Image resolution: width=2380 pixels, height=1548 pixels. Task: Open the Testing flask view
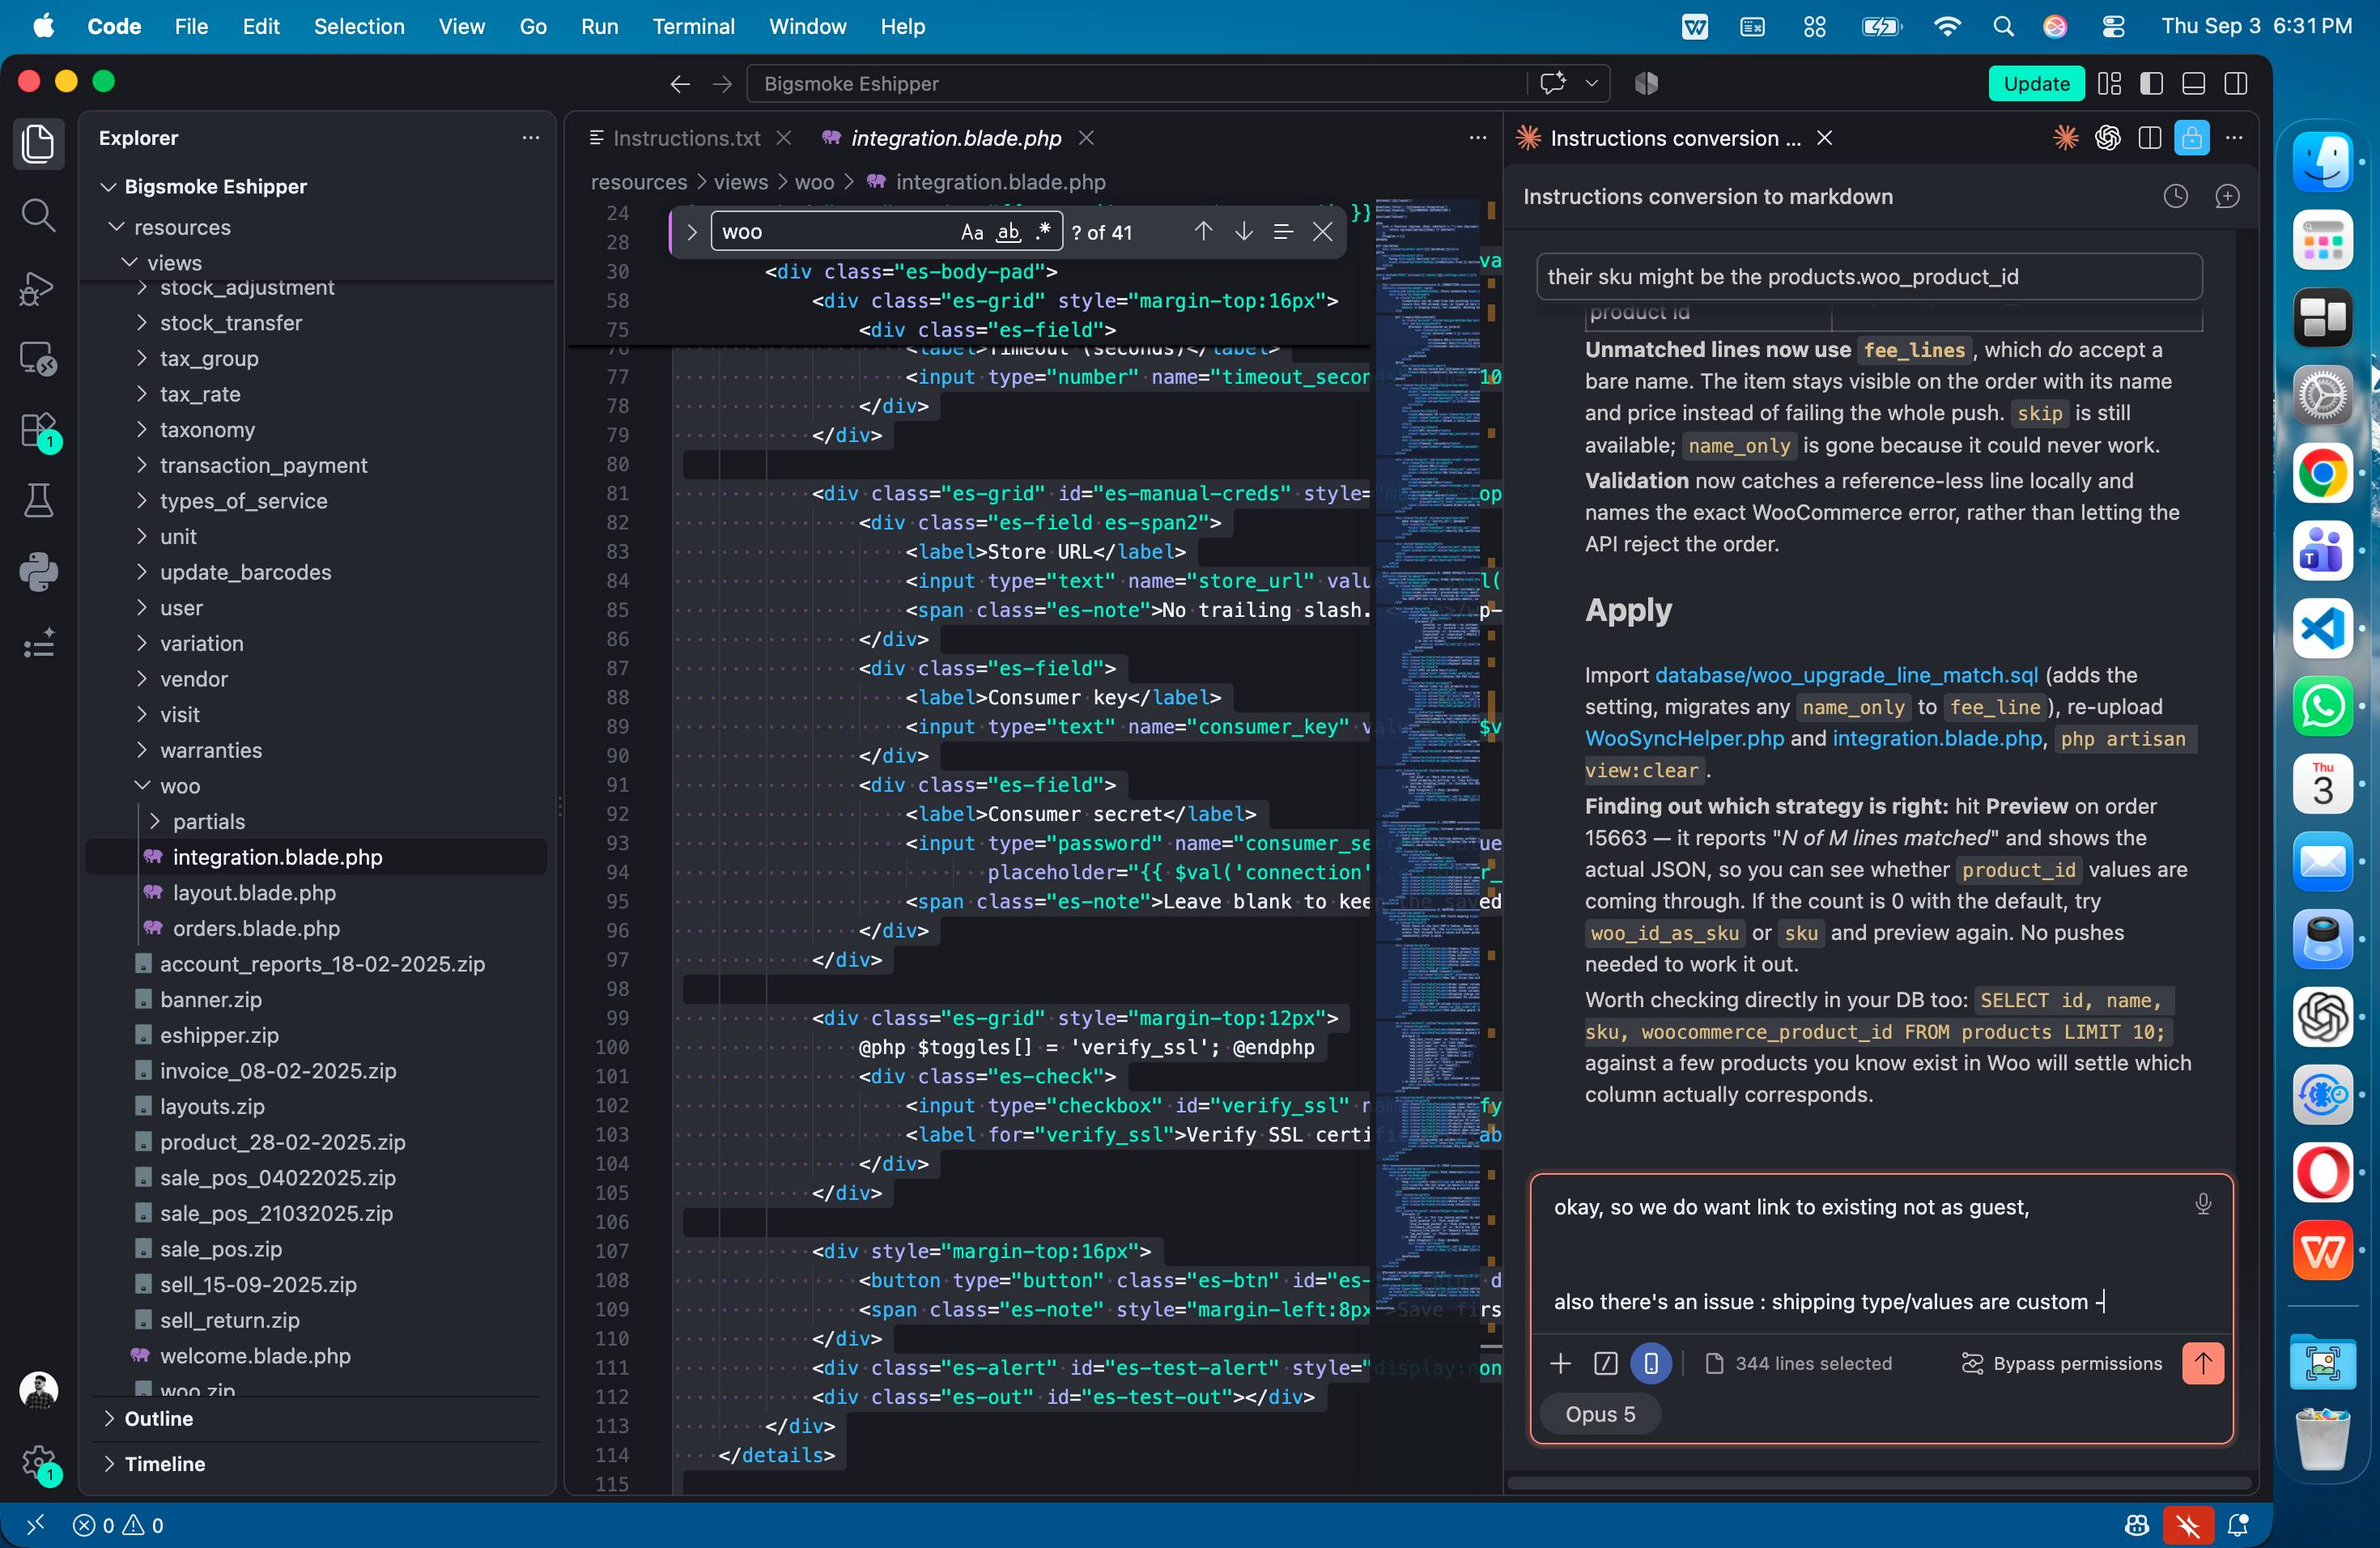tap(38, 501)
